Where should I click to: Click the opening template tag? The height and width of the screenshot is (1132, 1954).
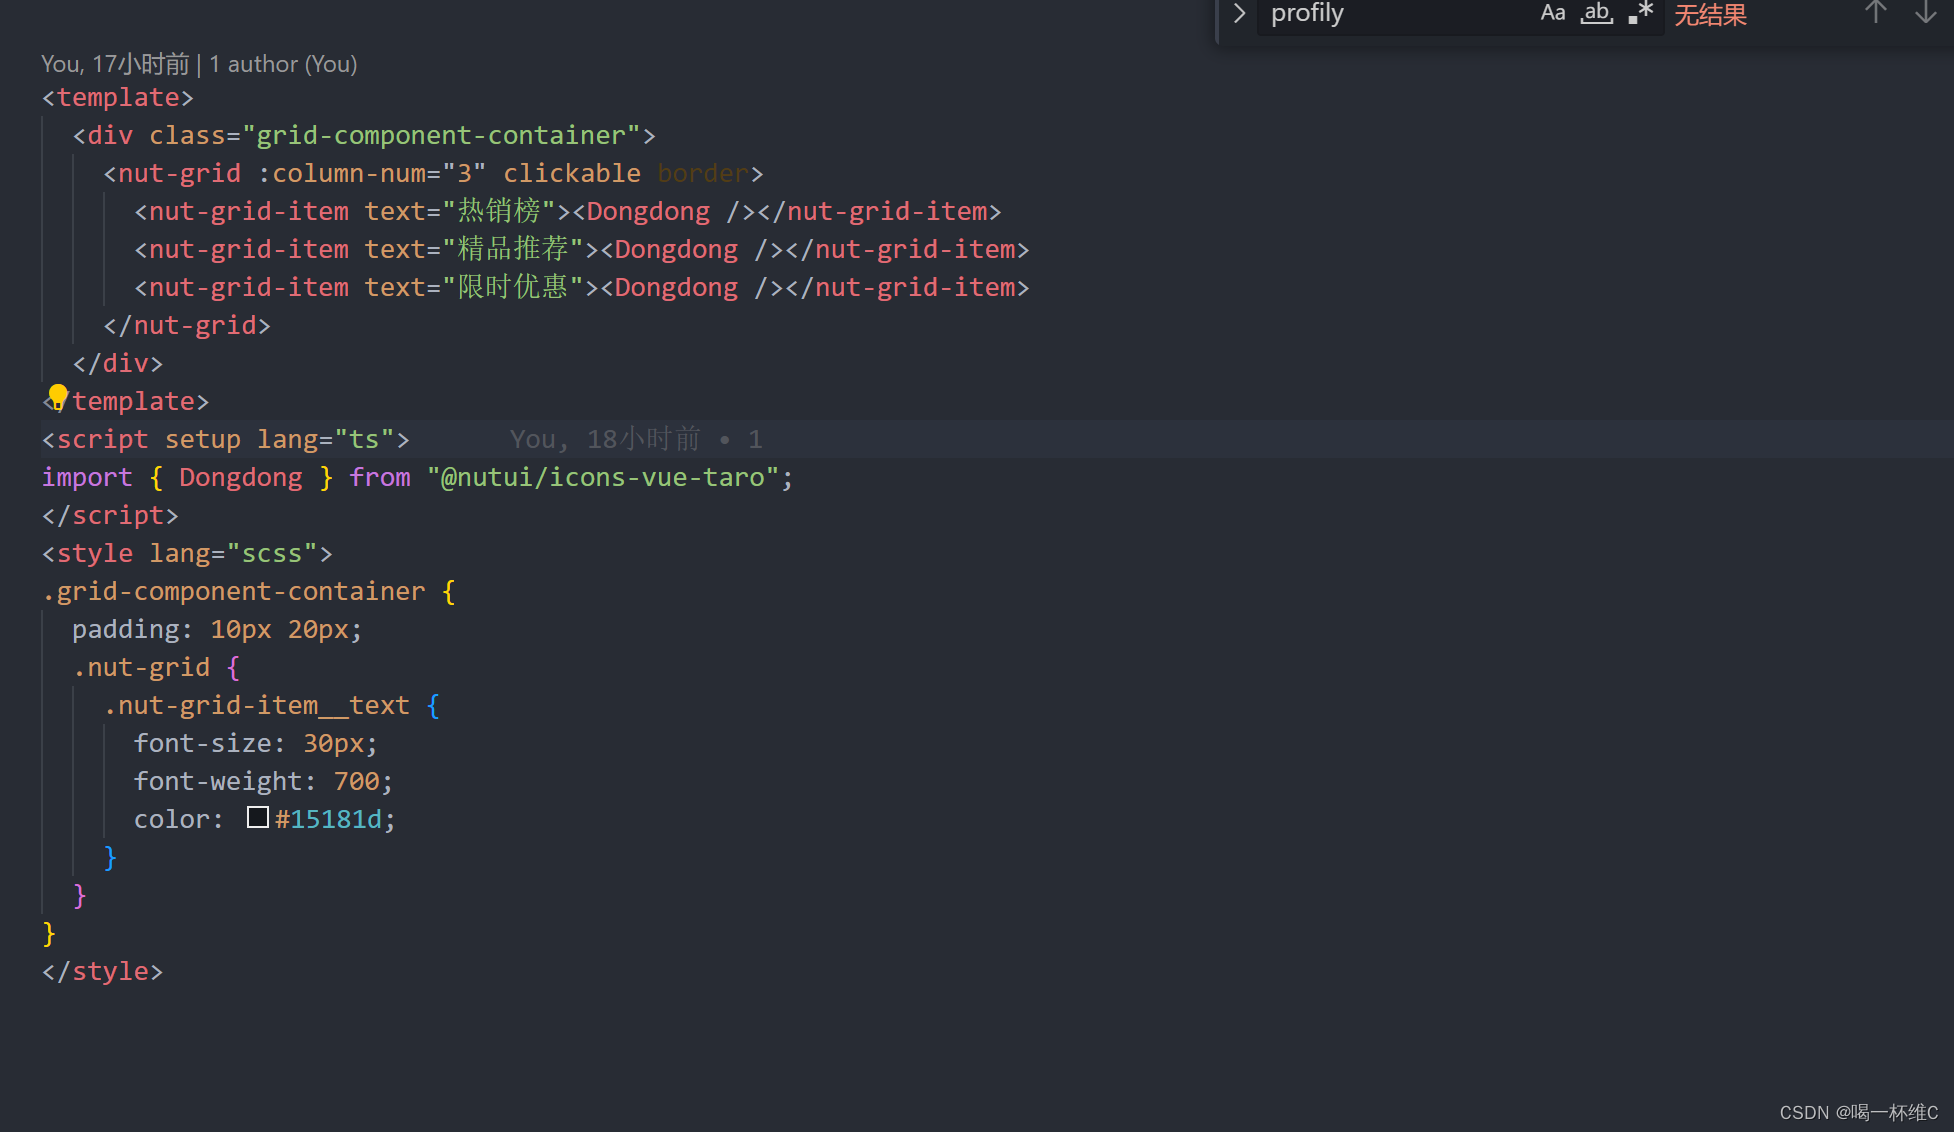click(x=118, y=97)
